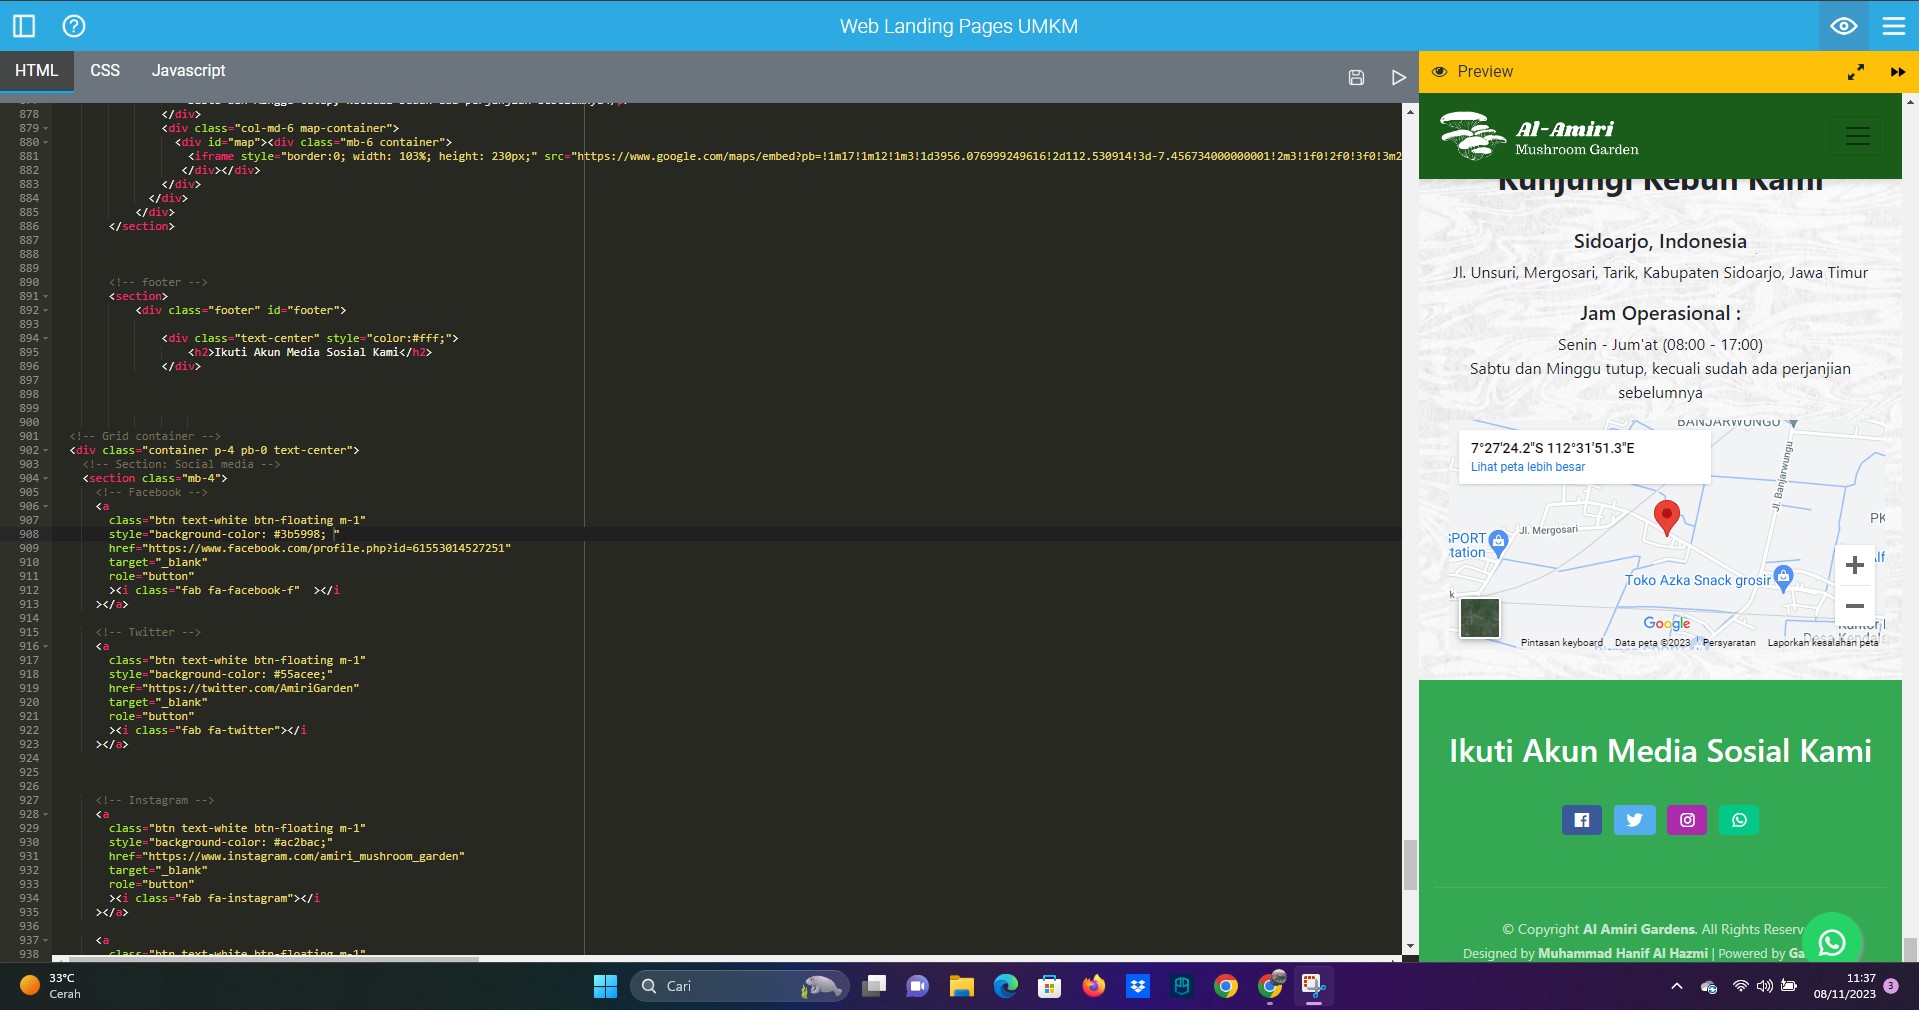Collapse code fold arrow at line 902
The image size is (1919, 1010).
(x=46, y=451)
